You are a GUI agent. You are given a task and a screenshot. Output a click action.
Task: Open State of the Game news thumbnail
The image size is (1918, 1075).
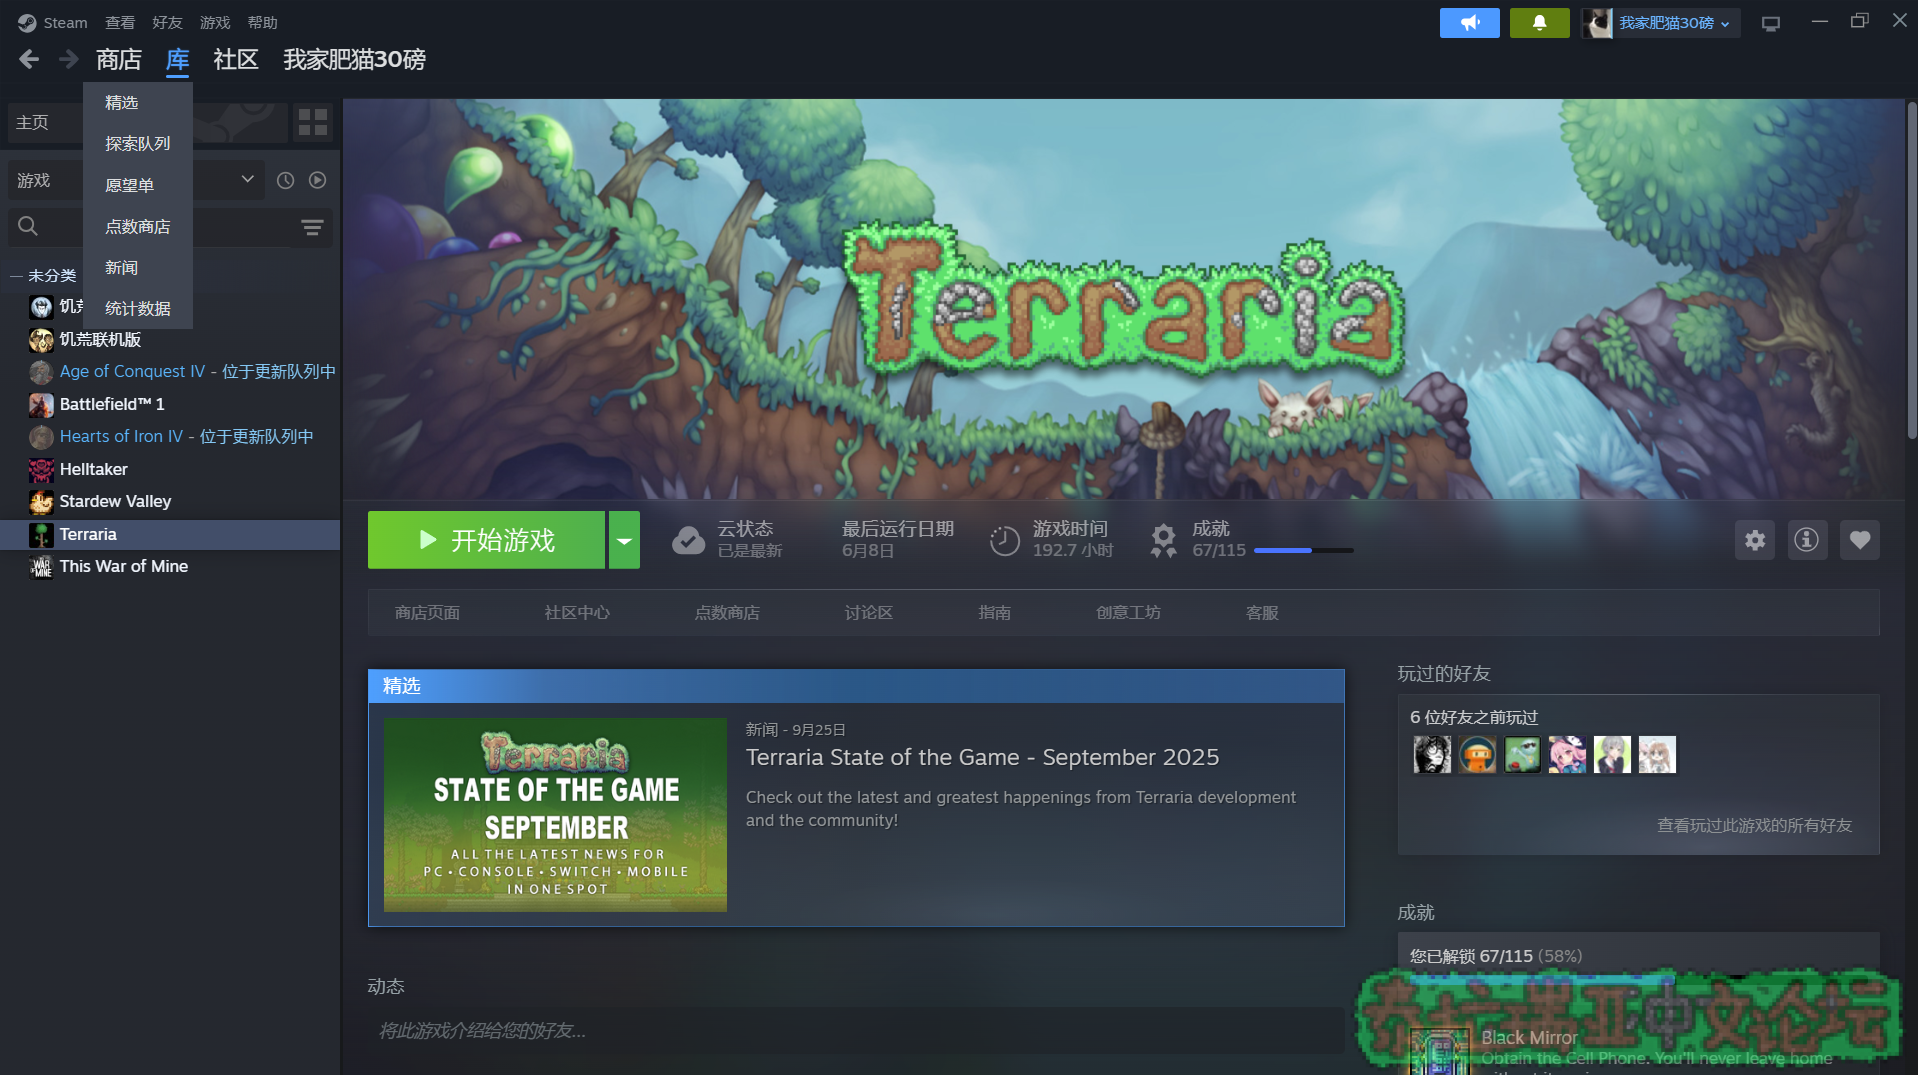point(555,814)
